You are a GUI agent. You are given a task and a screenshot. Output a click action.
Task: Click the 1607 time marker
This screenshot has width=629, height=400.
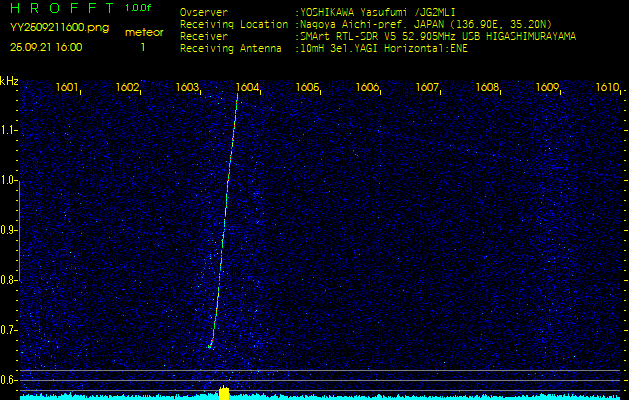click(x=427, y=88)
